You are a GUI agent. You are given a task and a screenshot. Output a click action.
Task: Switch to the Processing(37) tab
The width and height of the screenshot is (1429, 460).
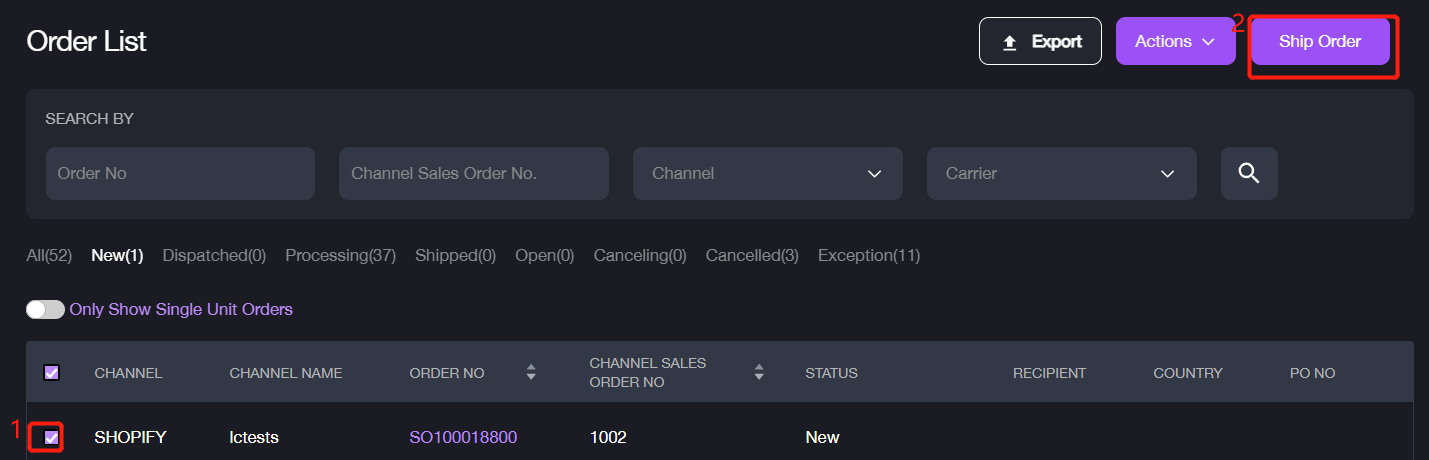pyautogui.click(x=340, y=256)
